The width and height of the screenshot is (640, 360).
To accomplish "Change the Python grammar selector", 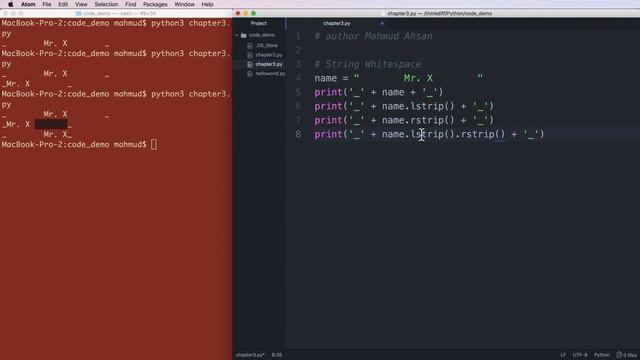I will [602, 355].
